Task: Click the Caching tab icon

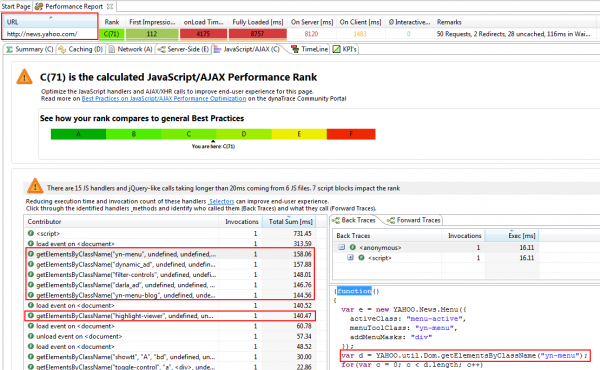Action: pos(62,49)
